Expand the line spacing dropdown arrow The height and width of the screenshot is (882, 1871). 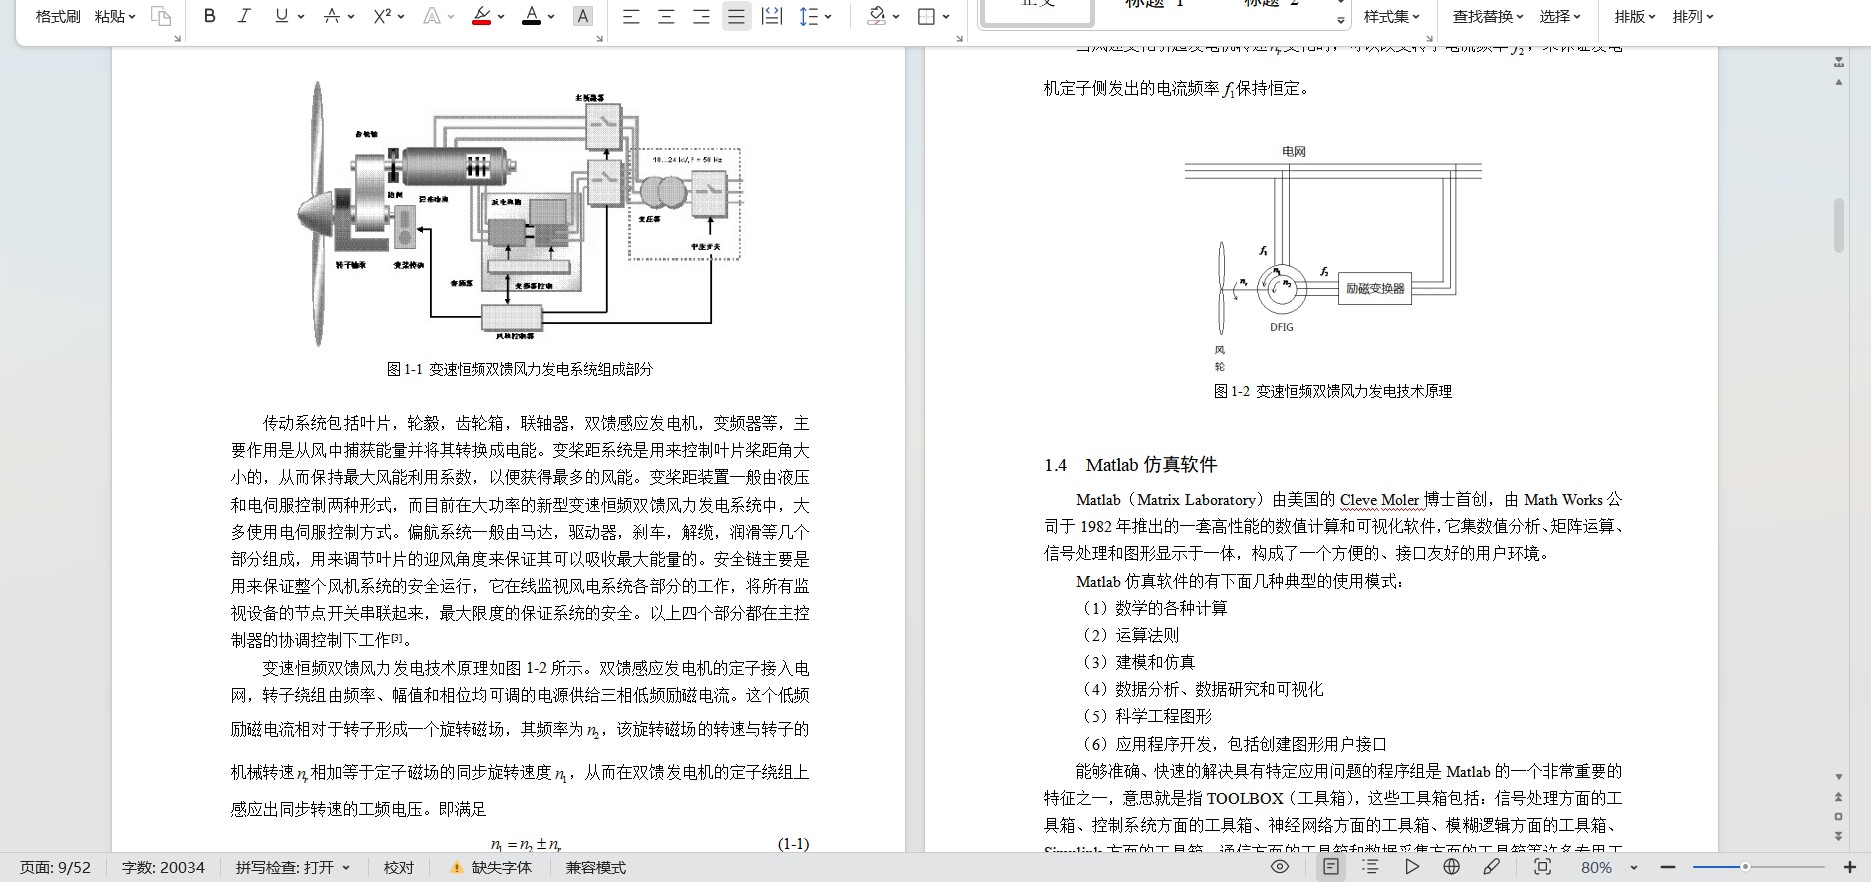(828, 16)
